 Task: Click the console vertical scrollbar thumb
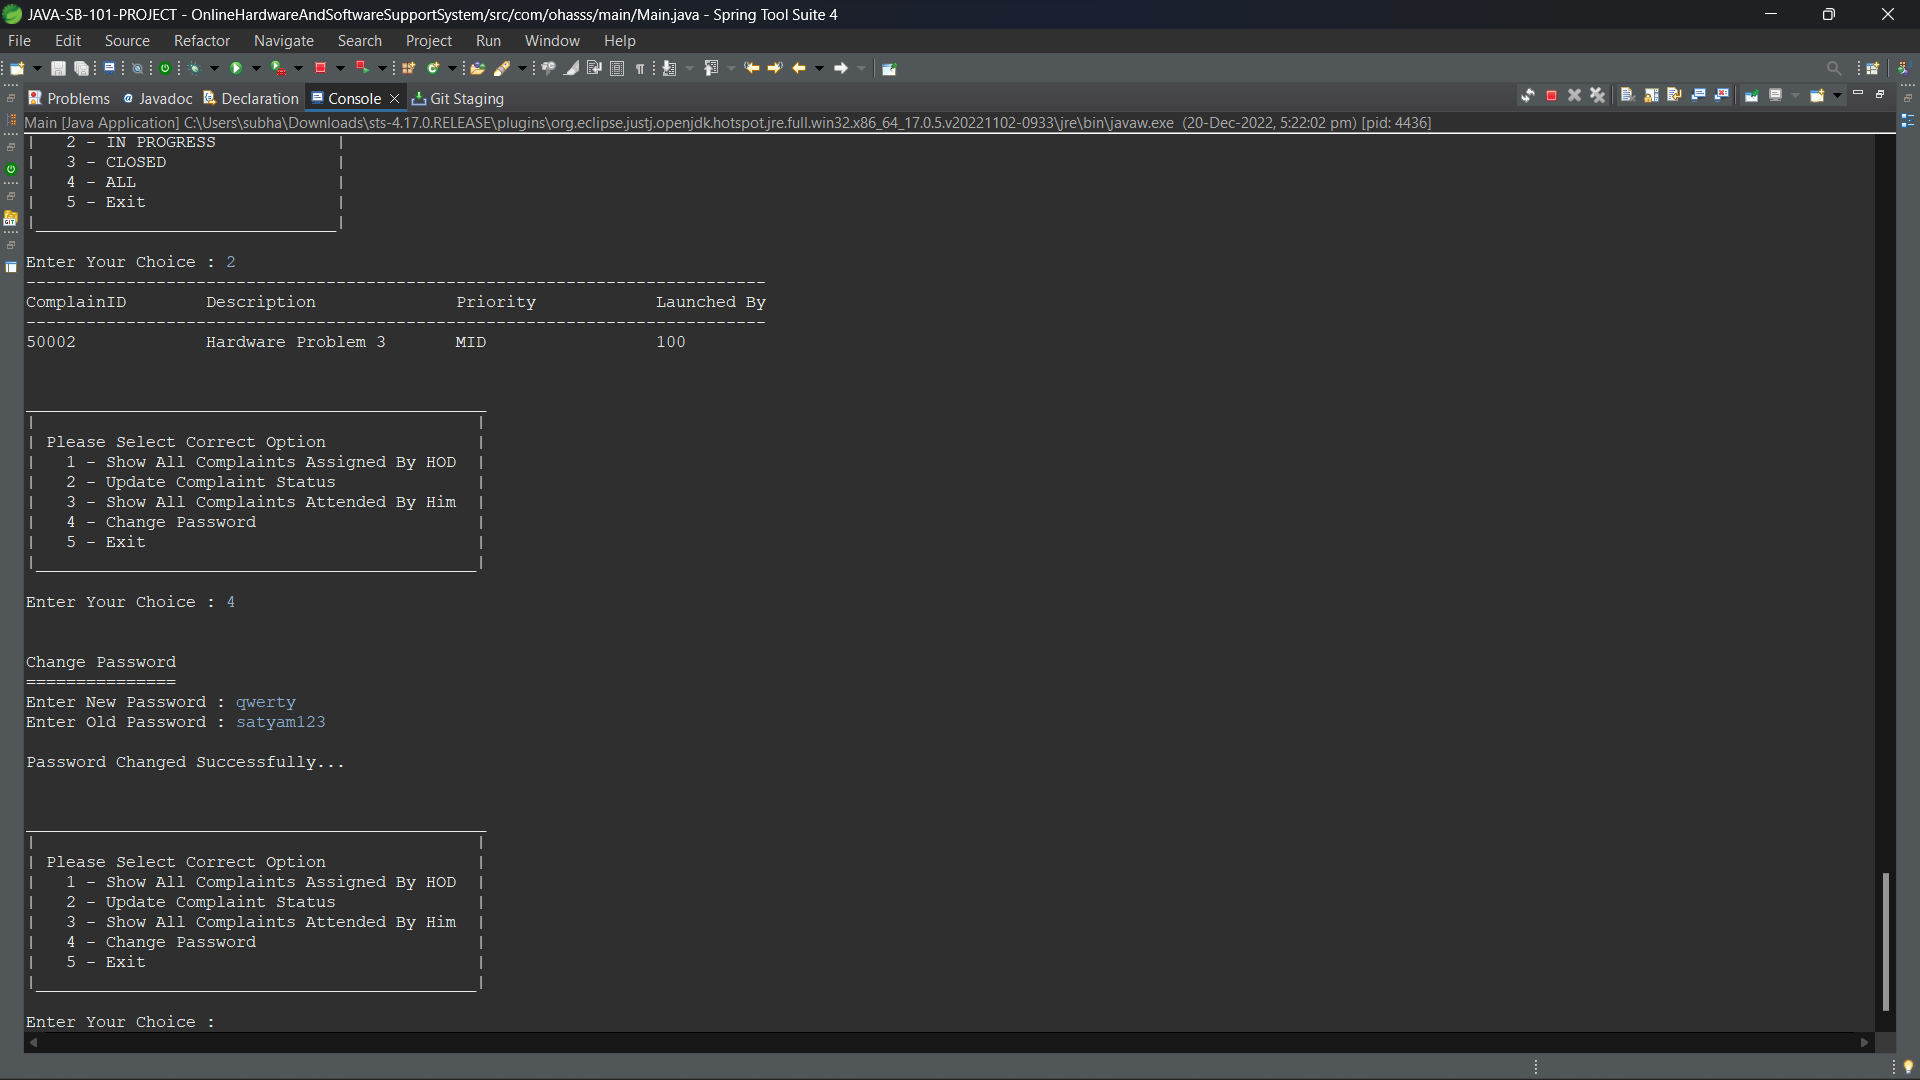1885,940
